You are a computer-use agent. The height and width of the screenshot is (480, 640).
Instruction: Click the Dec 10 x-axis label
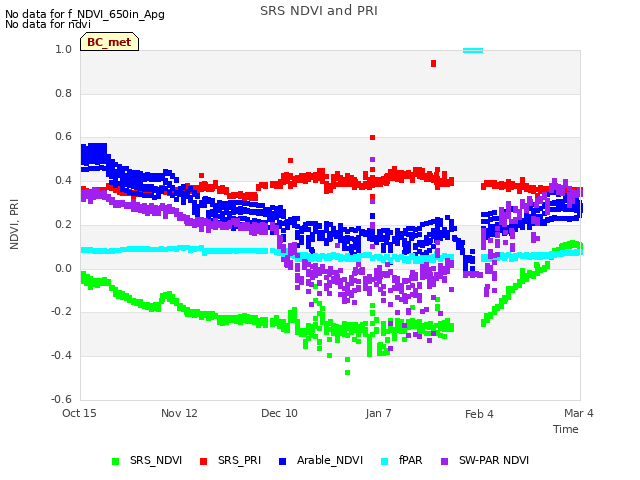(x=279, y=413)
